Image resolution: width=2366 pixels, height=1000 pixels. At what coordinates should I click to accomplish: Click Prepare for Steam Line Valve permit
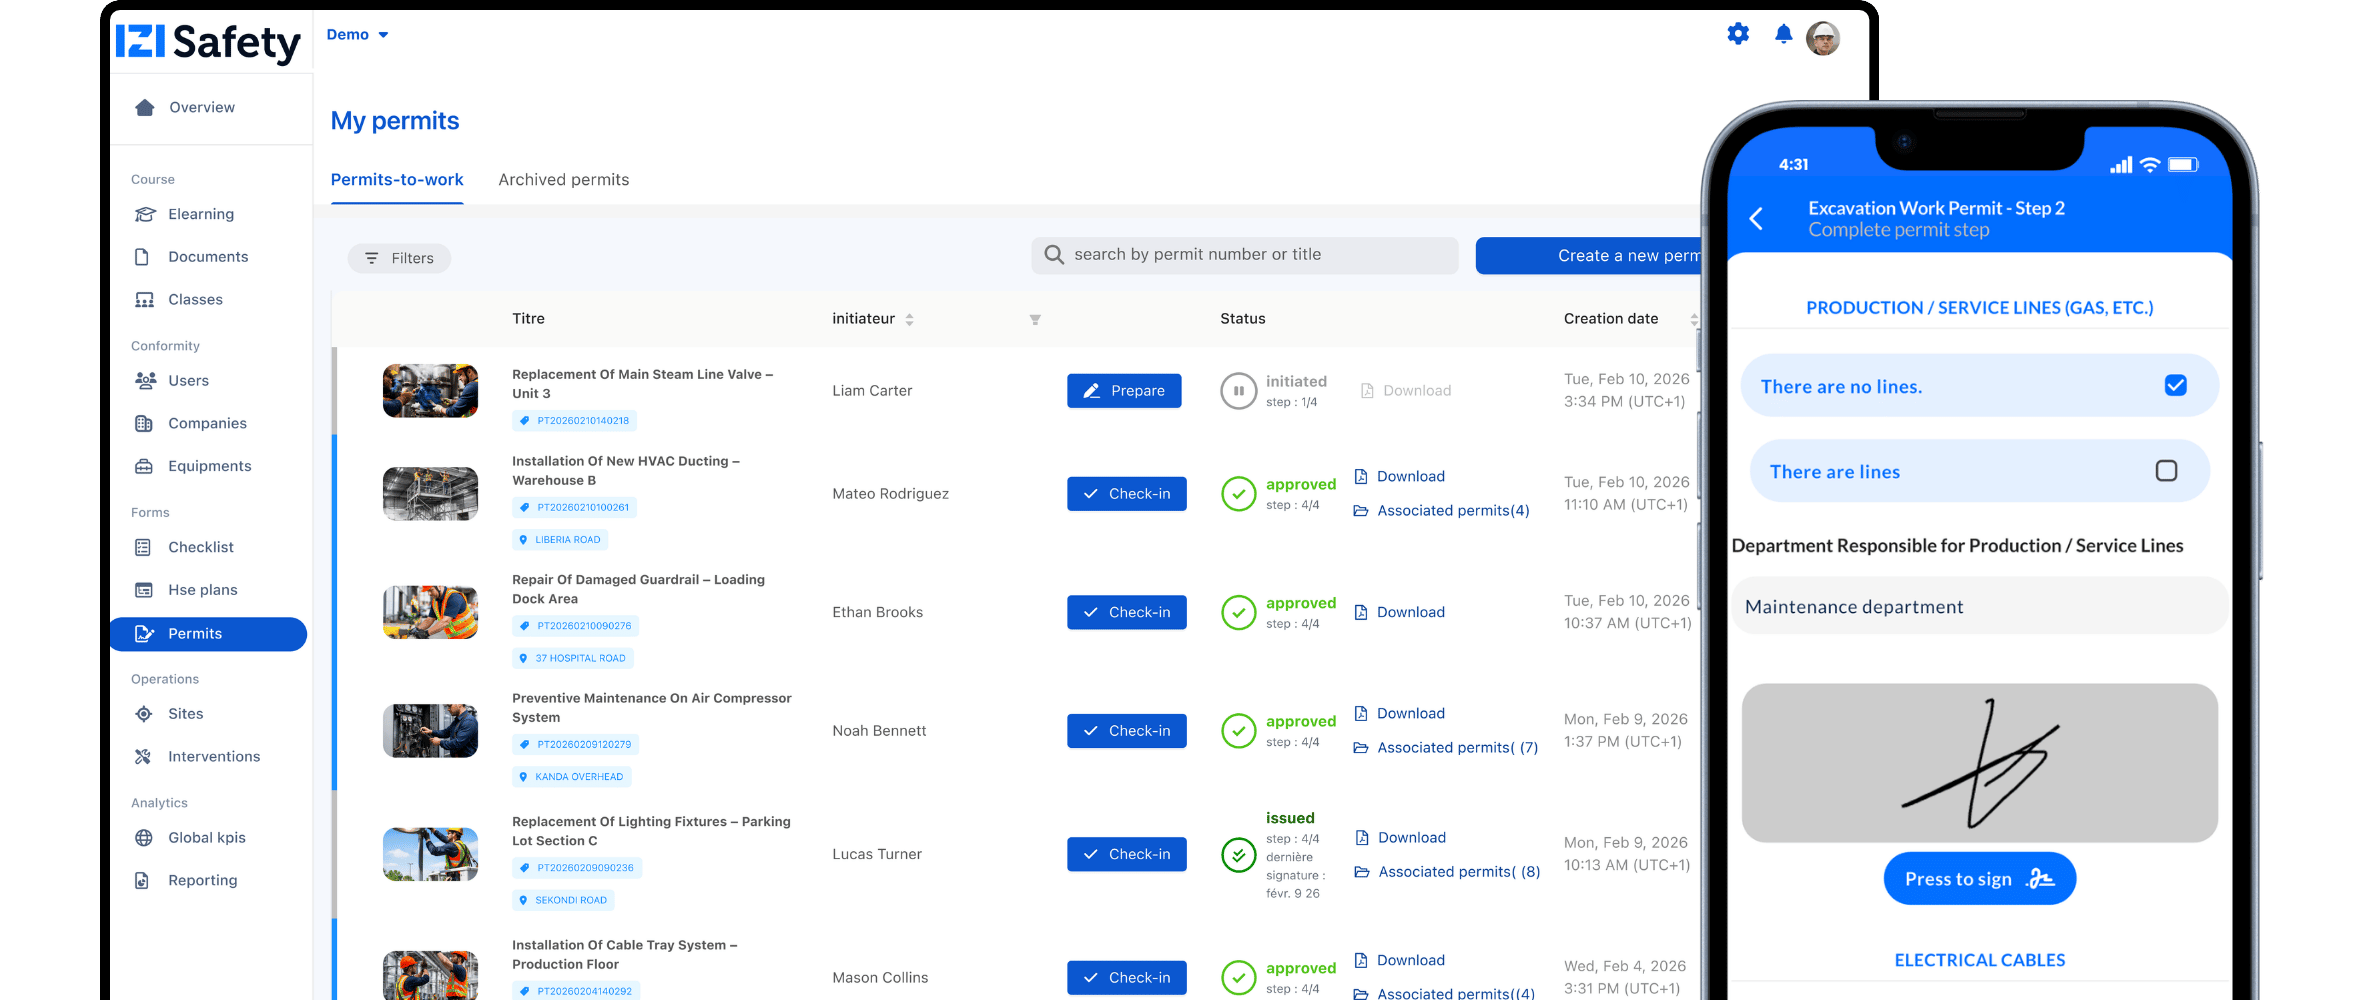click(x=1124, y=391)
